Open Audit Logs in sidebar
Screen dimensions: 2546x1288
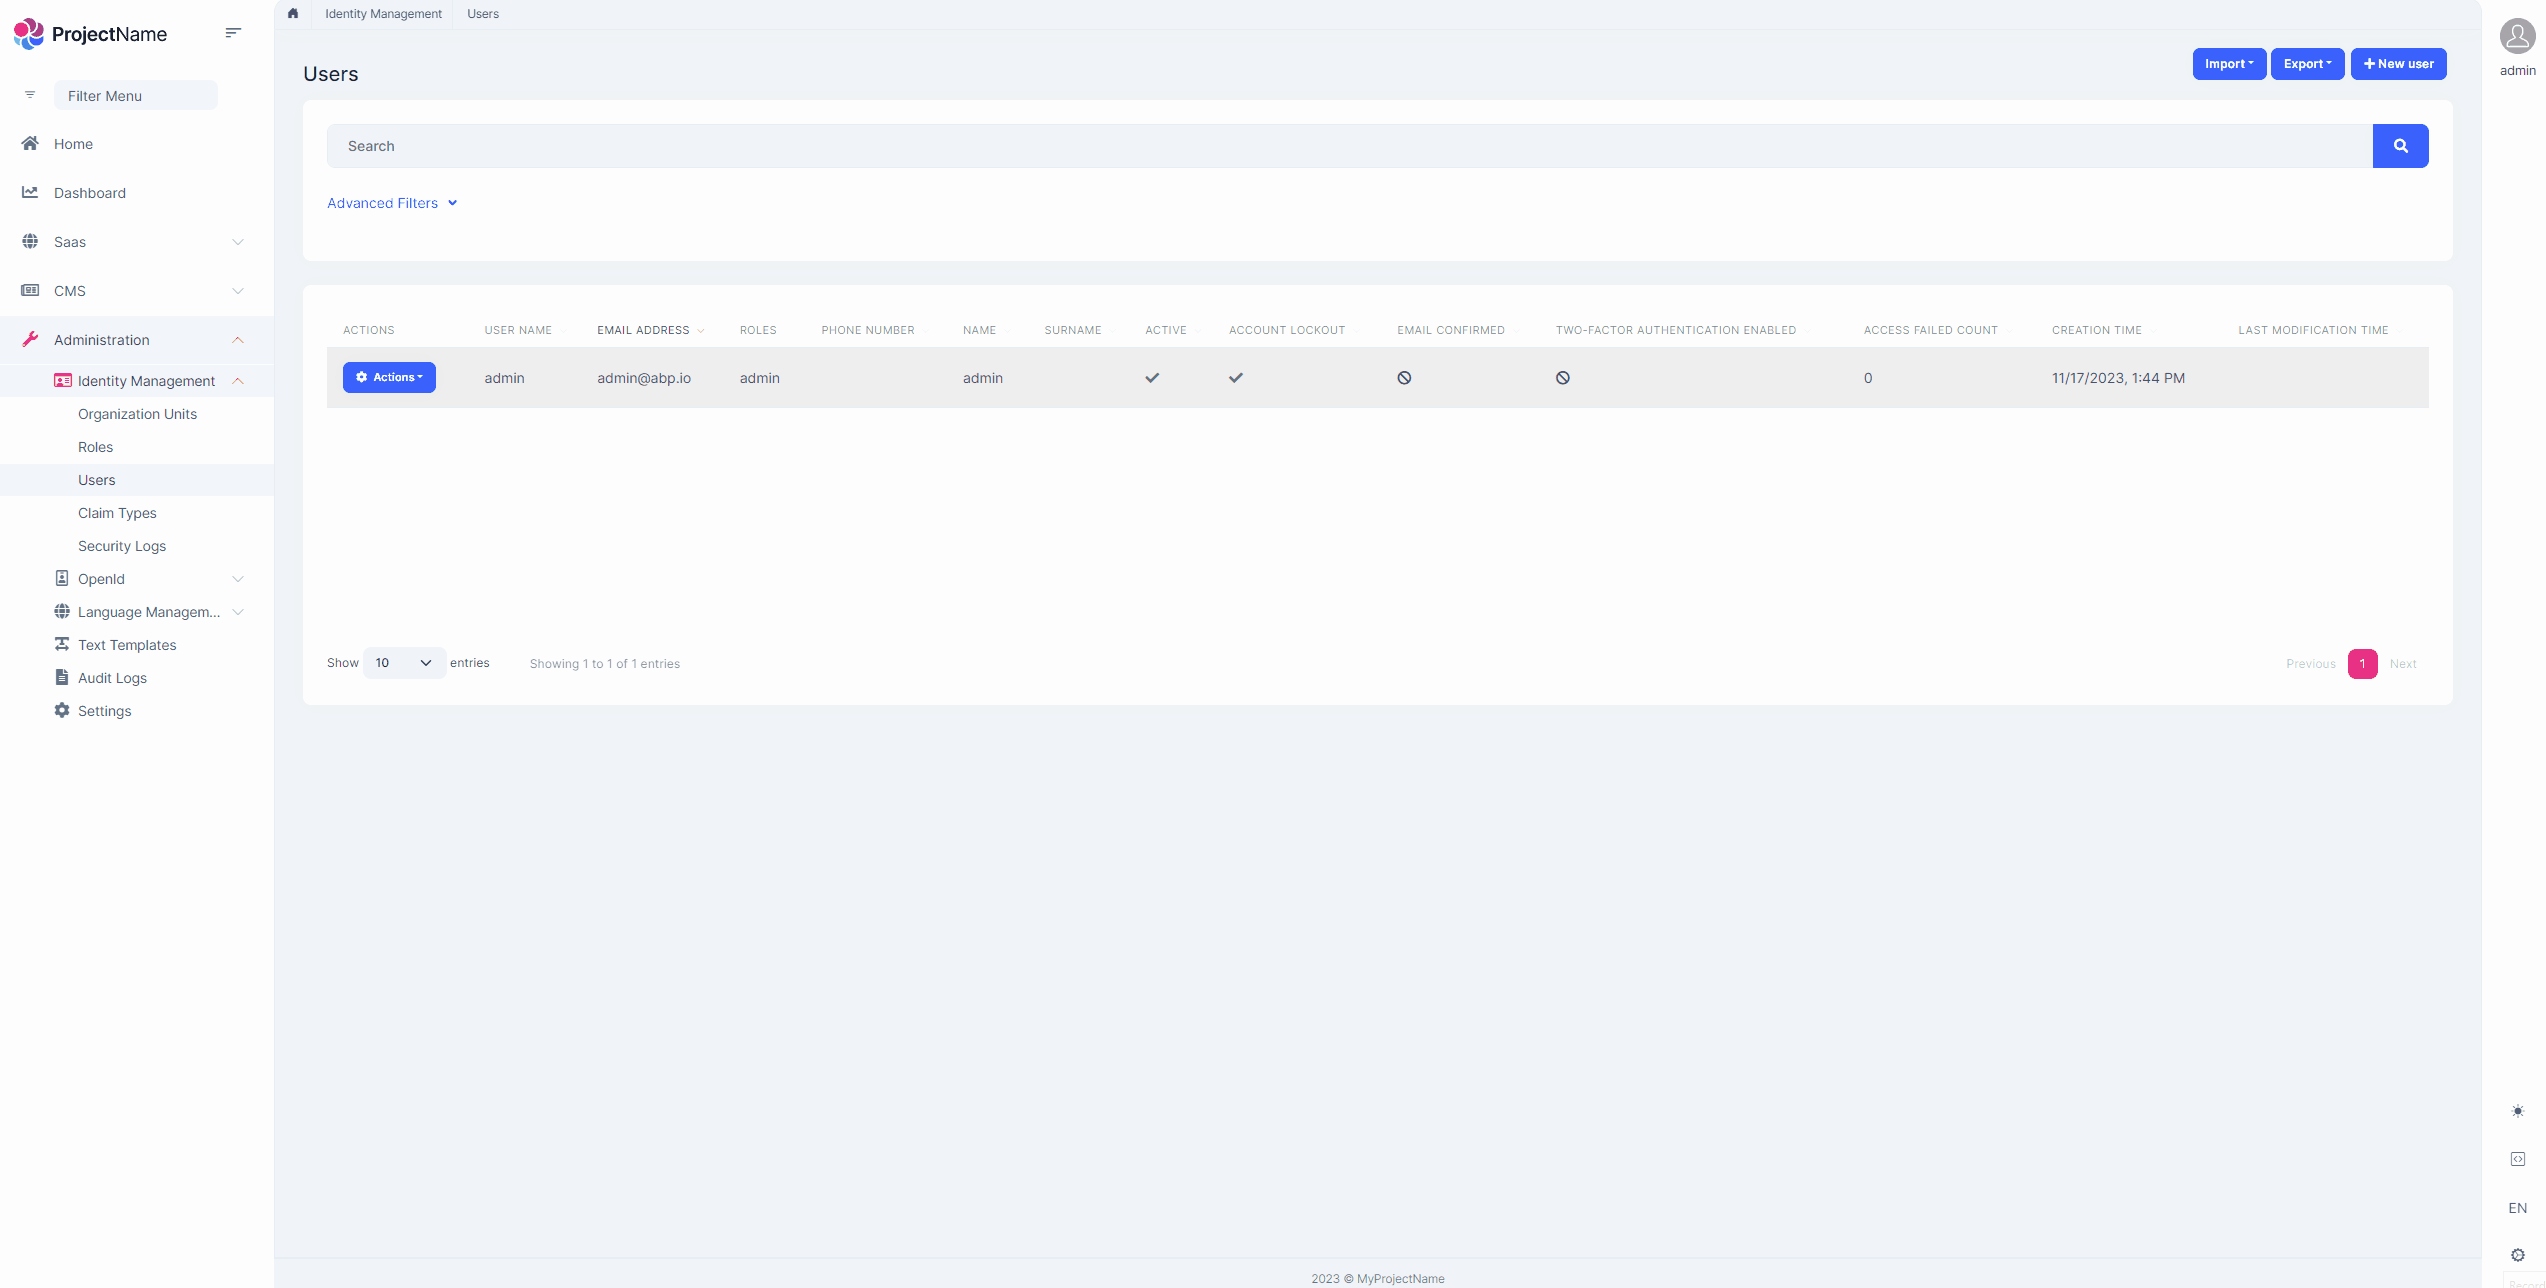point(112,678)
